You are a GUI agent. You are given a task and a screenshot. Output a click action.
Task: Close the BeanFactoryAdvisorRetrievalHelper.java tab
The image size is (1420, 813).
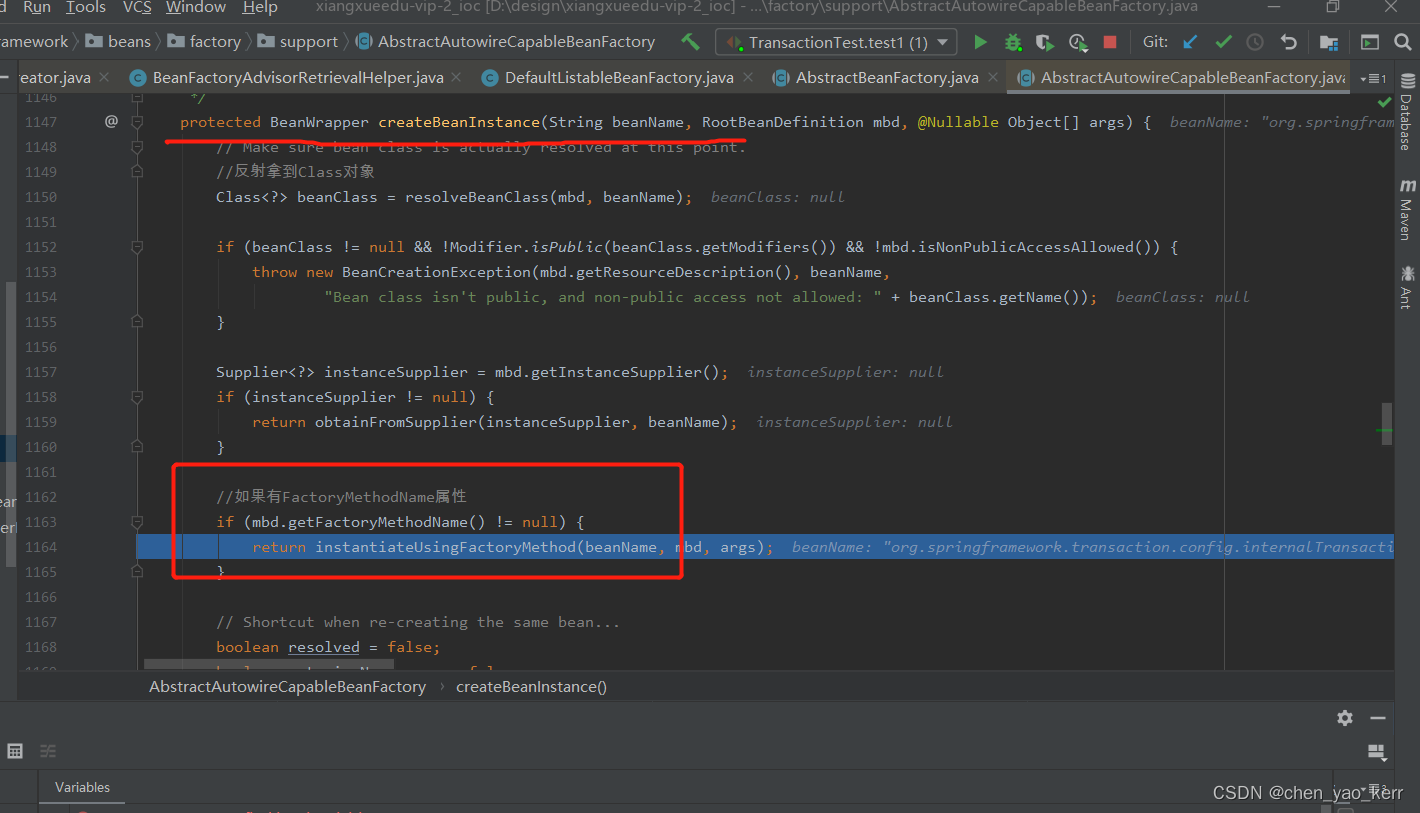(456, 78)
